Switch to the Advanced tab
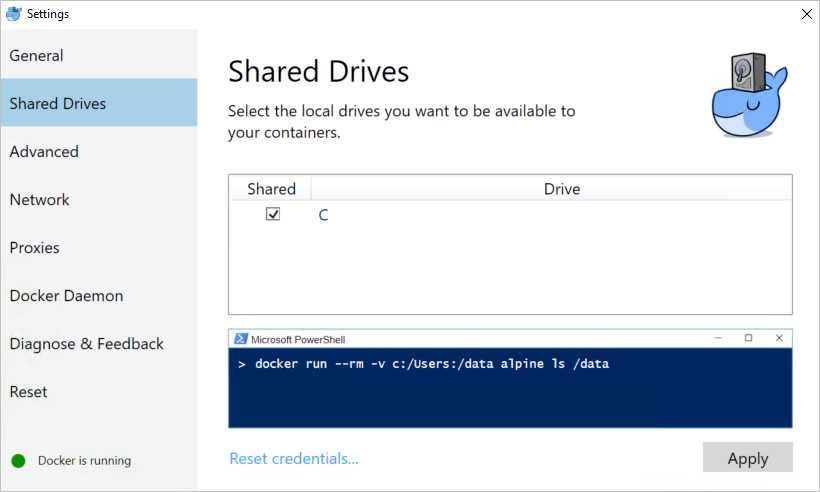 pos(99,152)
